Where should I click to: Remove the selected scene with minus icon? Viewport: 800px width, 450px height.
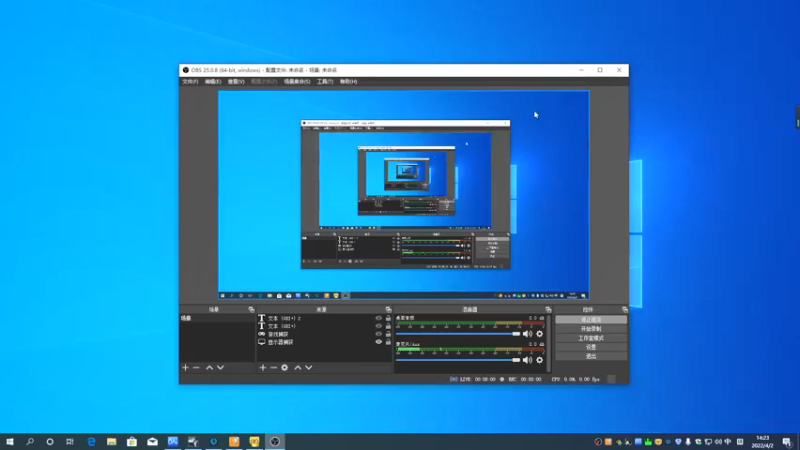[x=196, y=367]
